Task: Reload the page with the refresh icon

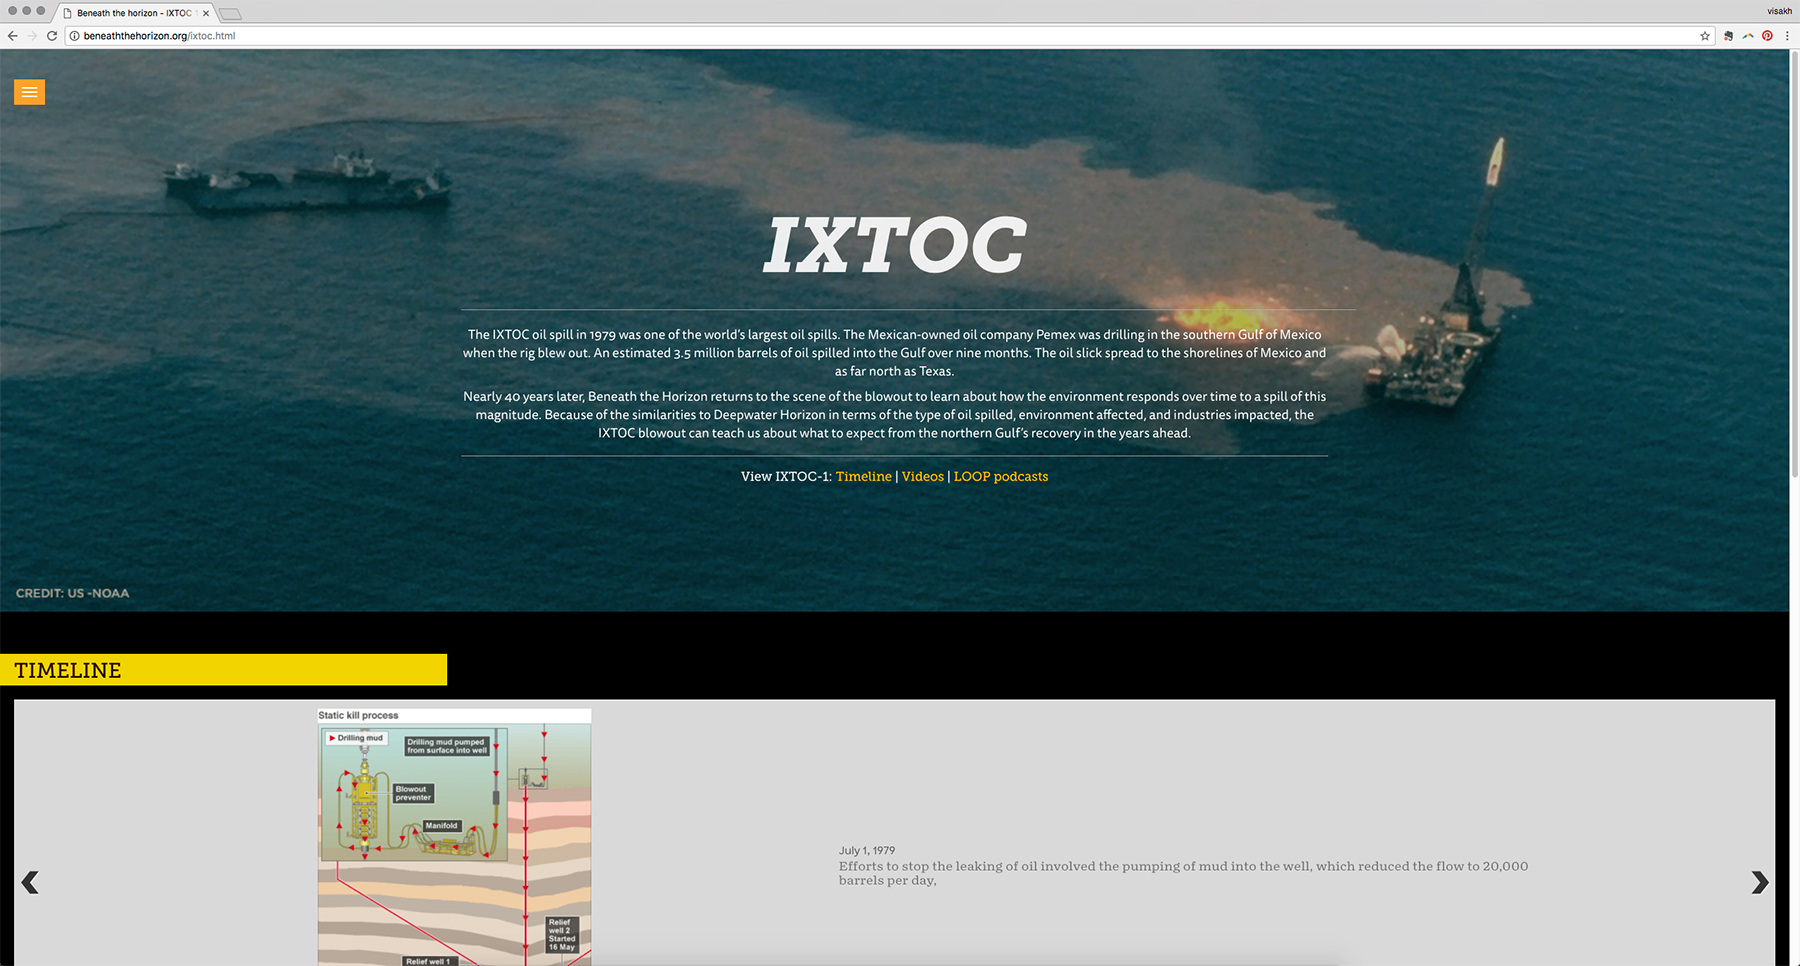Action: [x=52, y=36]
